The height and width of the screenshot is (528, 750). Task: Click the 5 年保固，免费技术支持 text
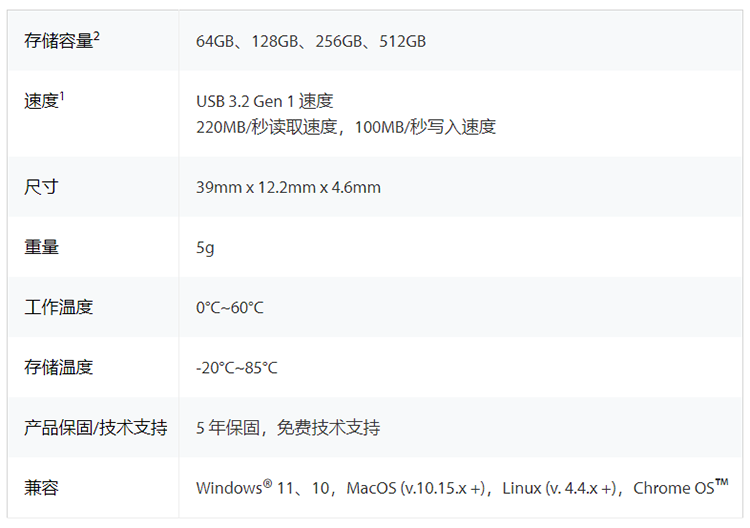(288, 427)
